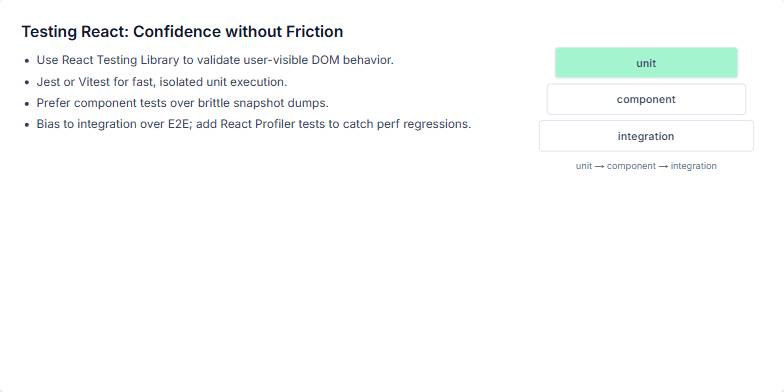Screen dimensions: 784x392
Task: Click the second arrow in the pyramid caption
Action: 663,166
